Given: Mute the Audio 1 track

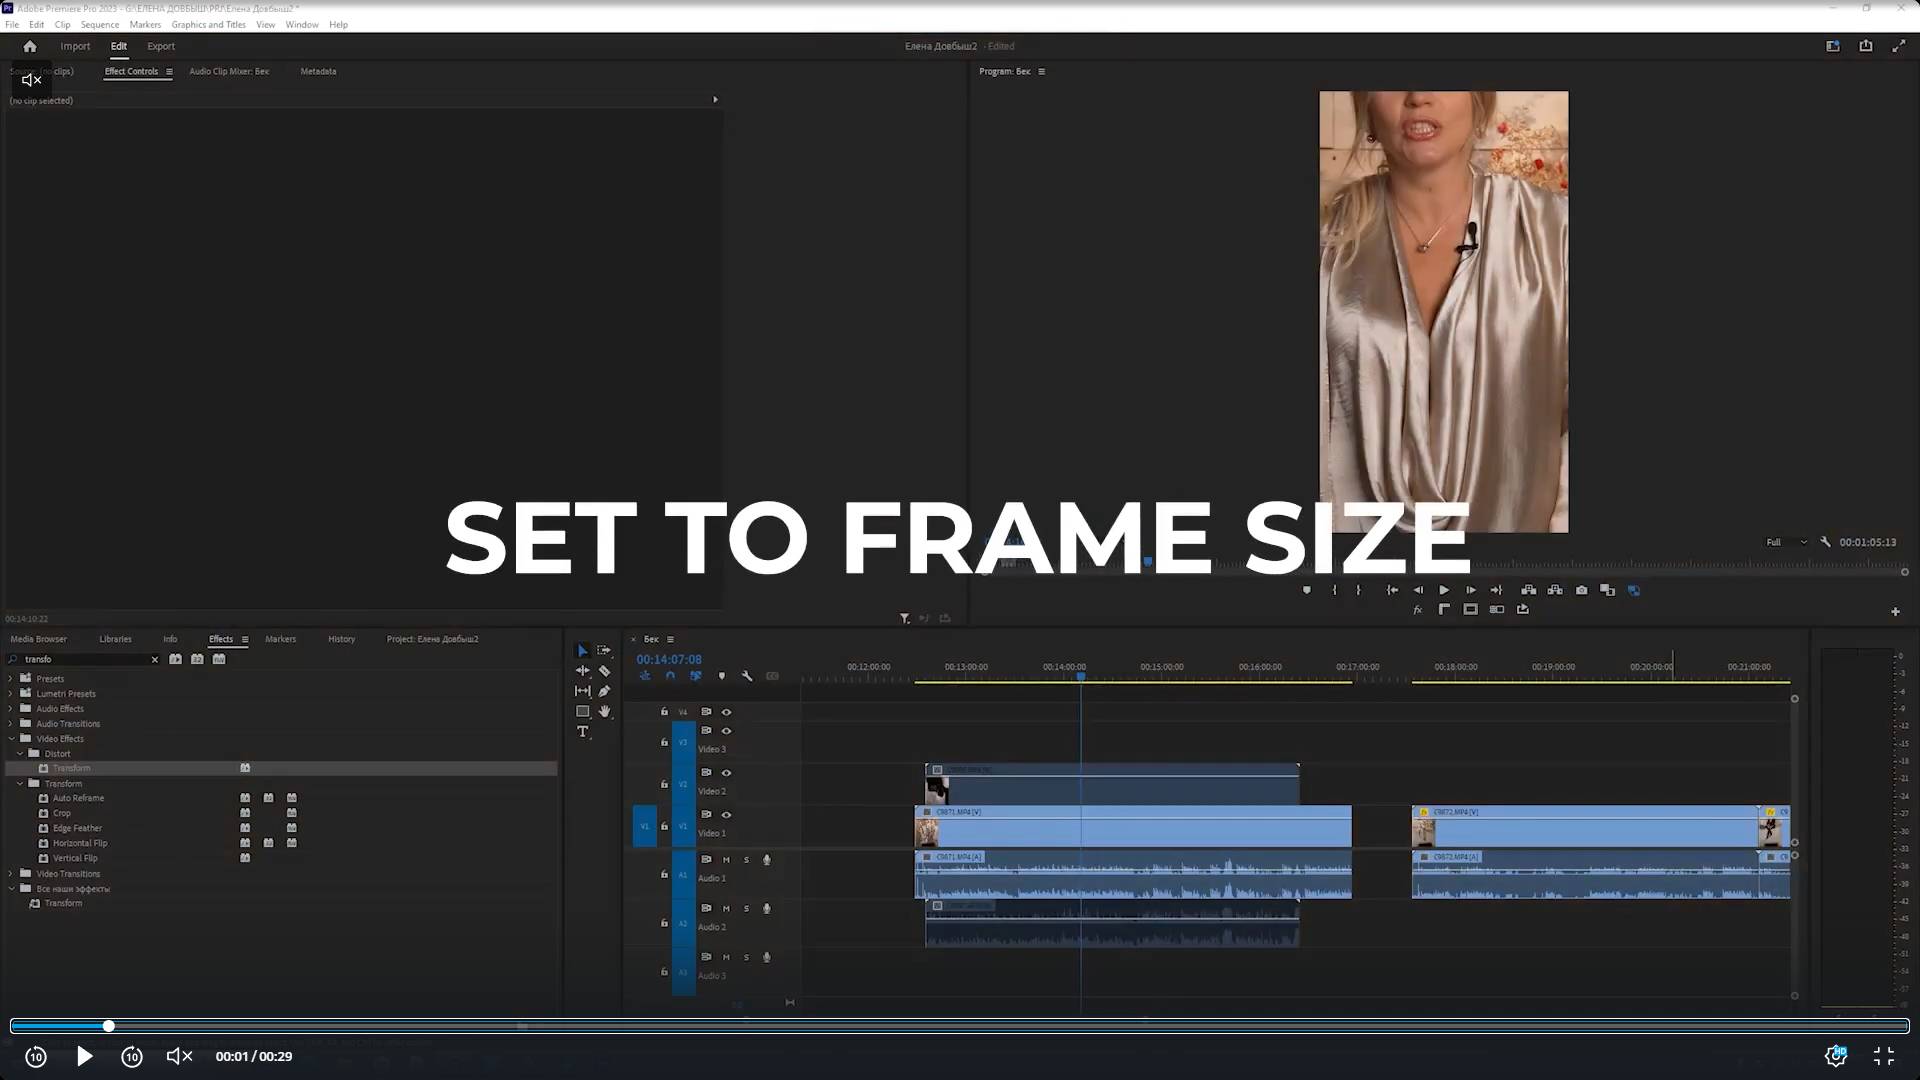Looking at the screenshot, I should (x=726, y=860).
